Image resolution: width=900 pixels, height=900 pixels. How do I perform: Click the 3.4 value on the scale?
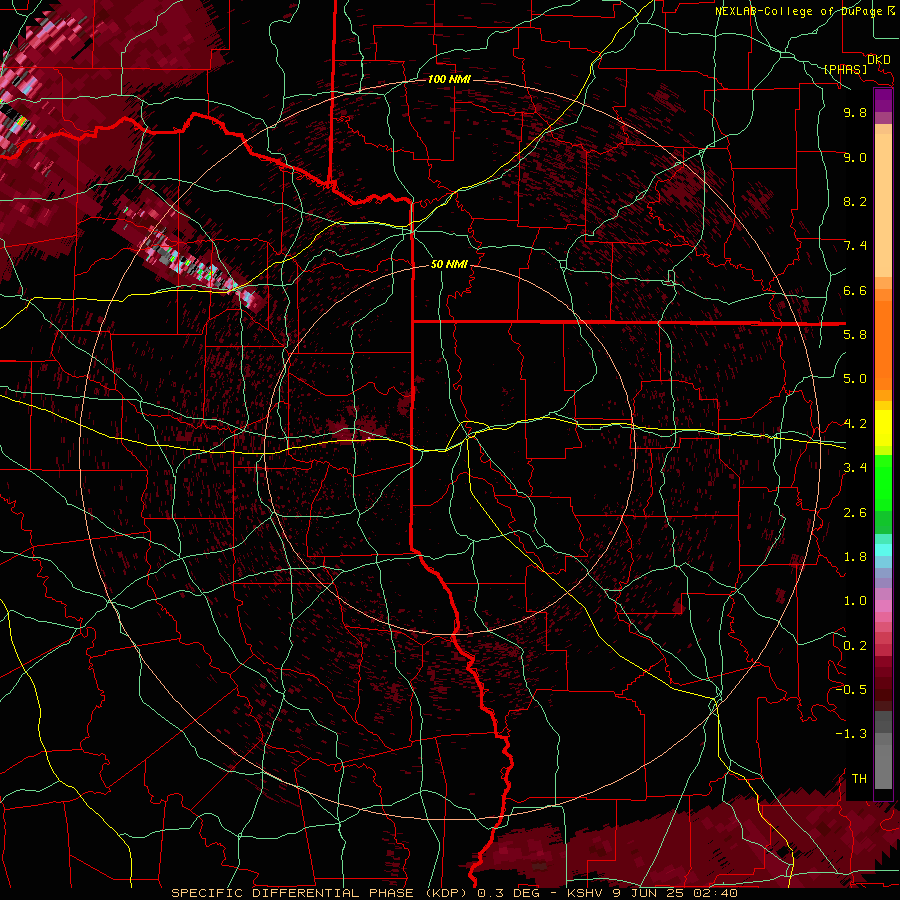(x=855, y=468)
